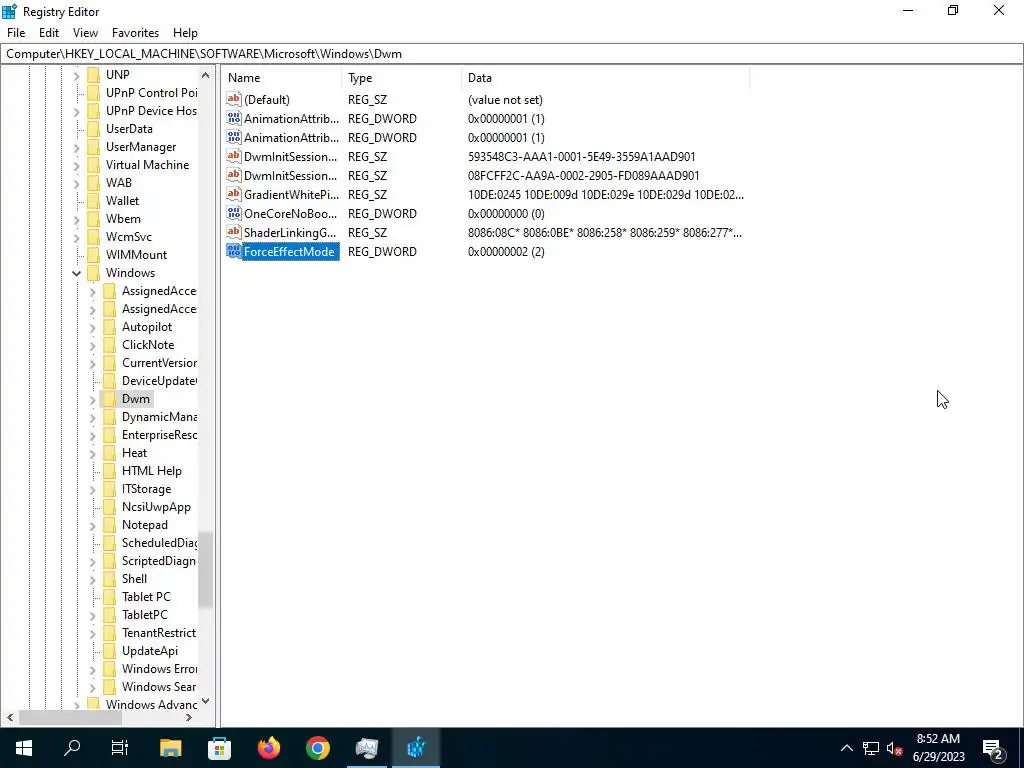Click the registry path address bar
This screenshot has height=768, width=1024.
tap(512, 54)
